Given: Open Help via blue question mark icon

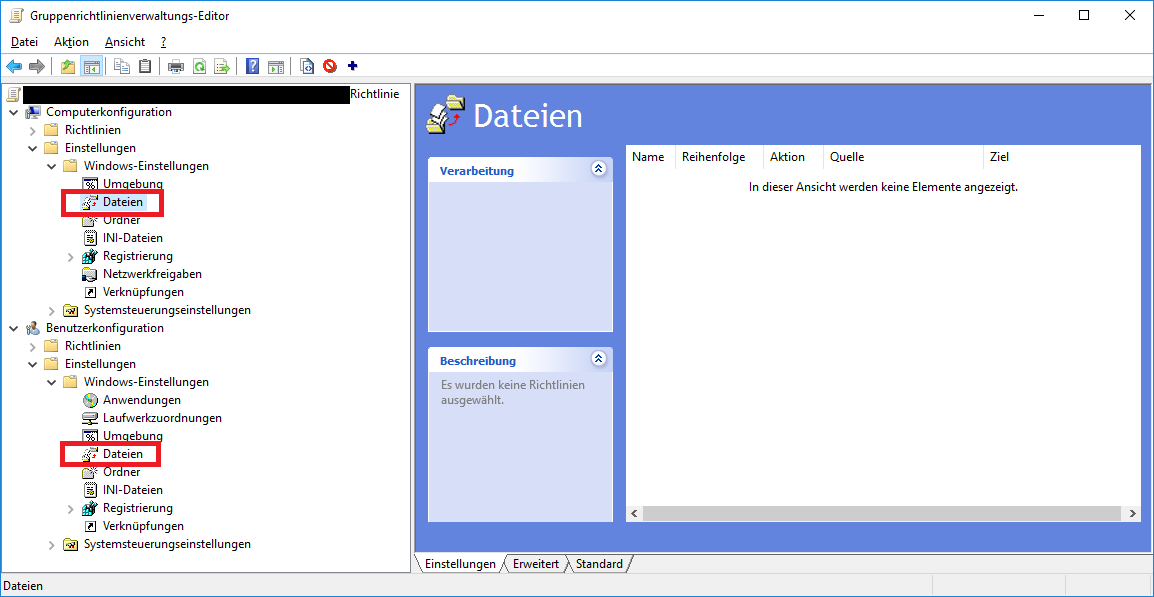Looking at the screenshot, I should [252, 67].
